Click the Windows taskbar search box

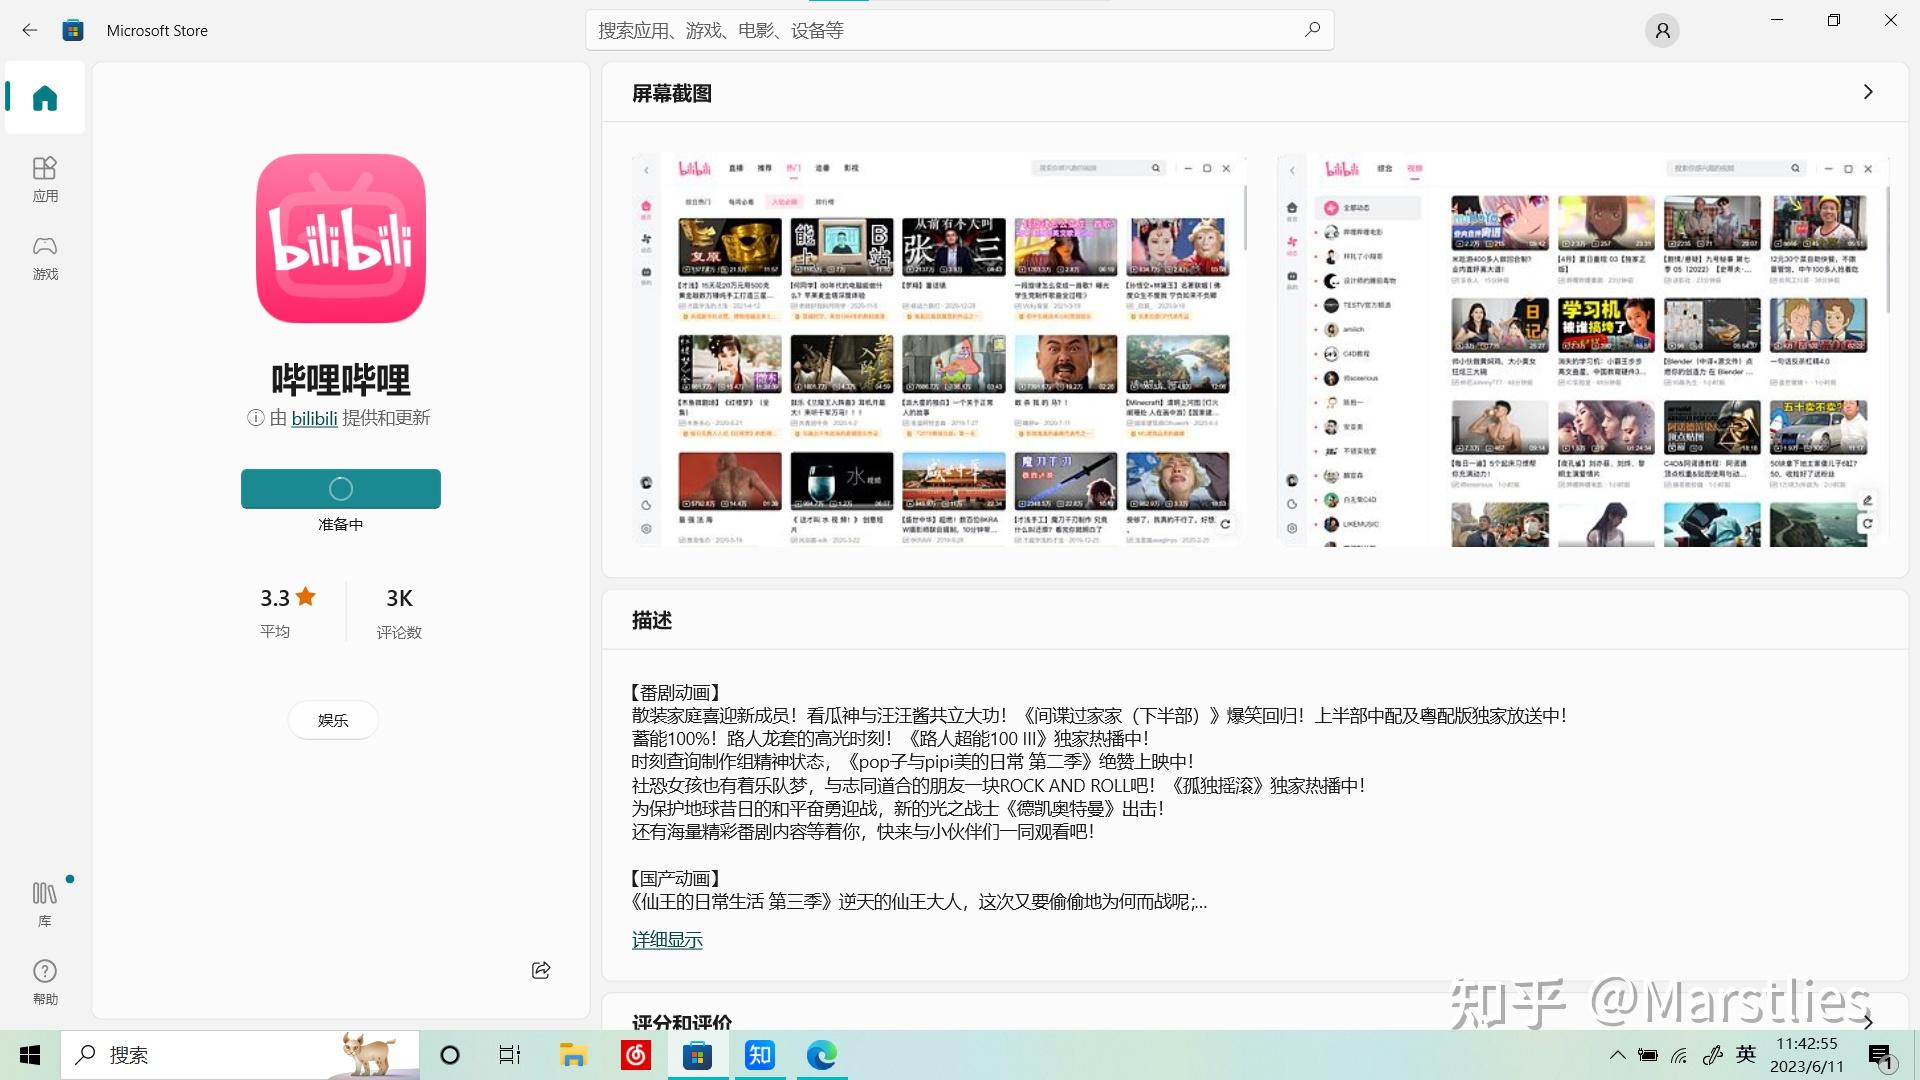pos(240,1055)
